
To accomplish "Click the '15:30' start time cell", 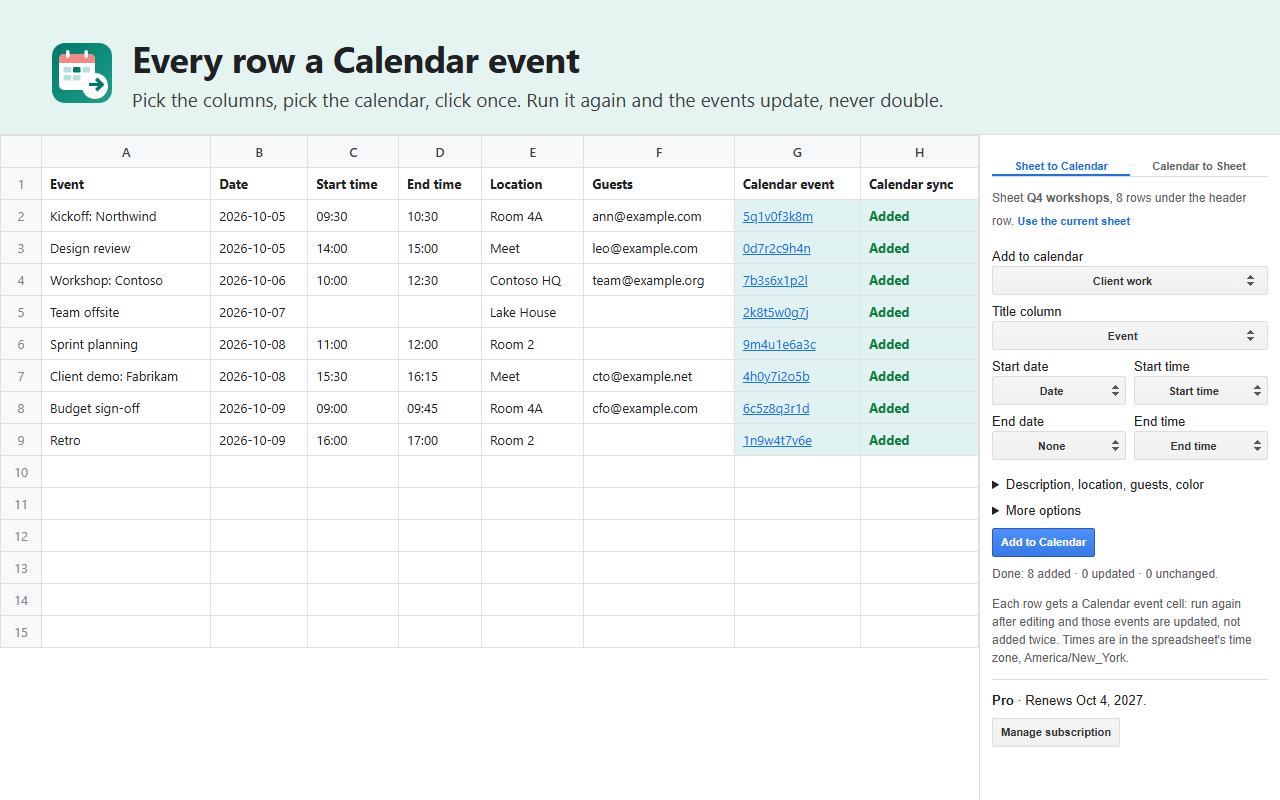I will 353,376.
